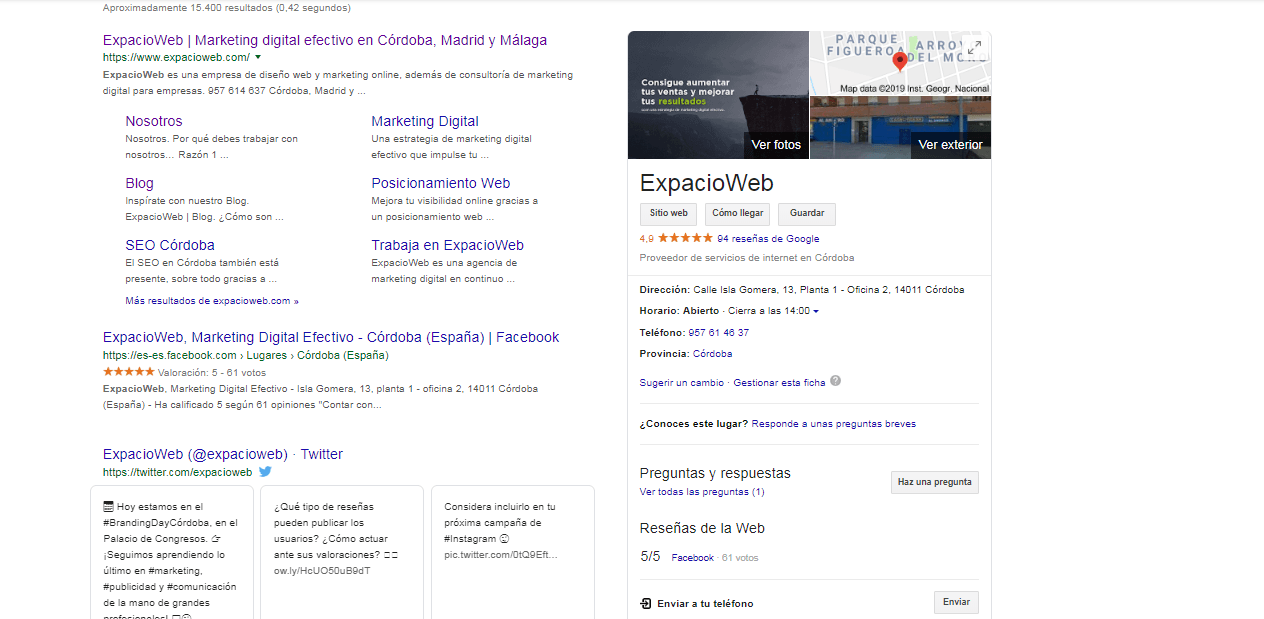Viewport: 1264px width, 619px height.
Task: Click the help icon beside Gestionar esta ficha
Action: 835,381
